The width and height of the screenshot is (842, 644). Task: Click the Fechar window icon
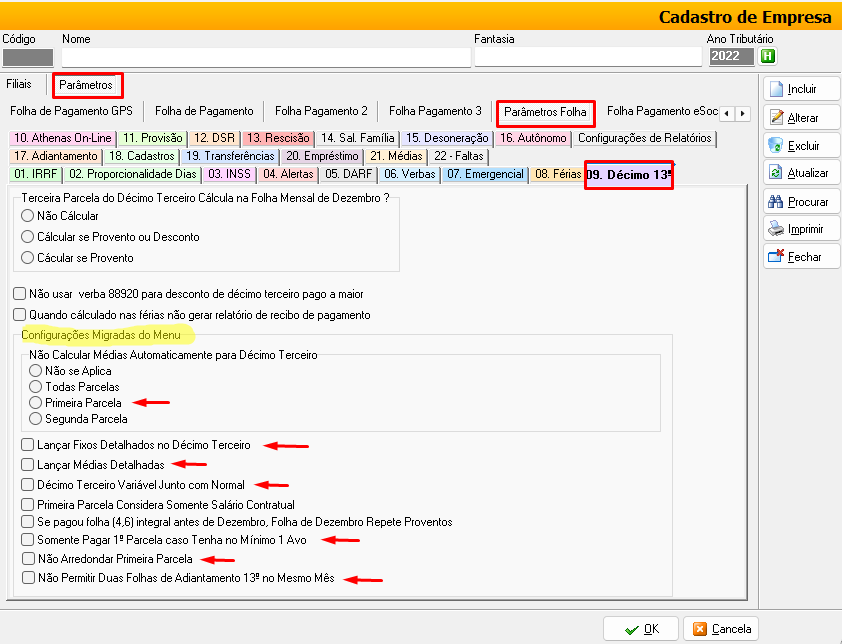(x=777, y=257)
